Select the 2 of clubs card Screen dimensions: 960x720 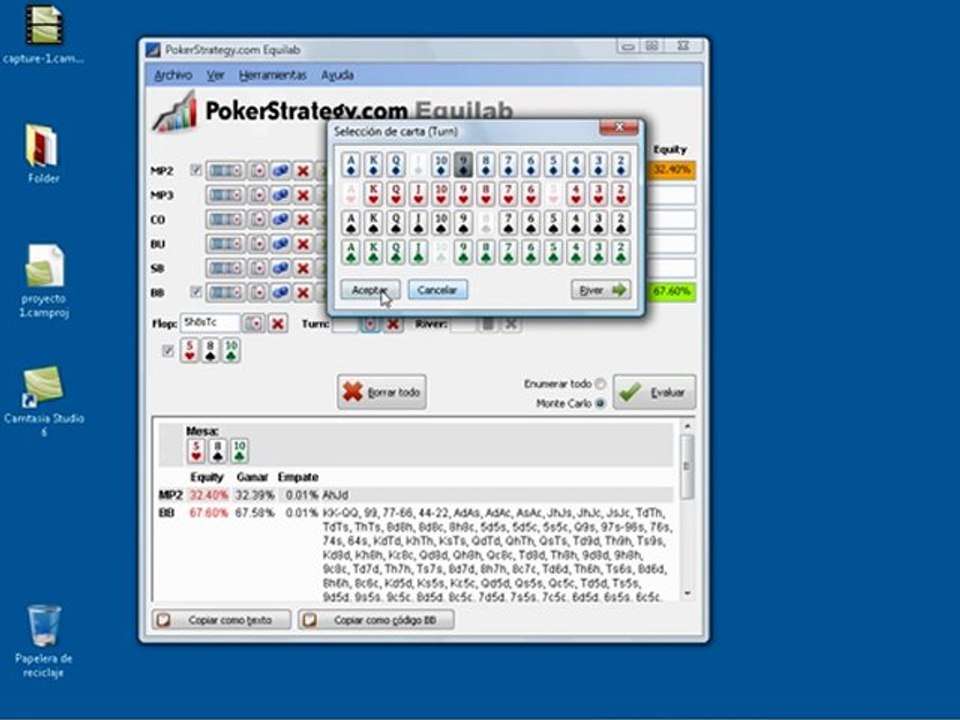[x=621, y=252]
